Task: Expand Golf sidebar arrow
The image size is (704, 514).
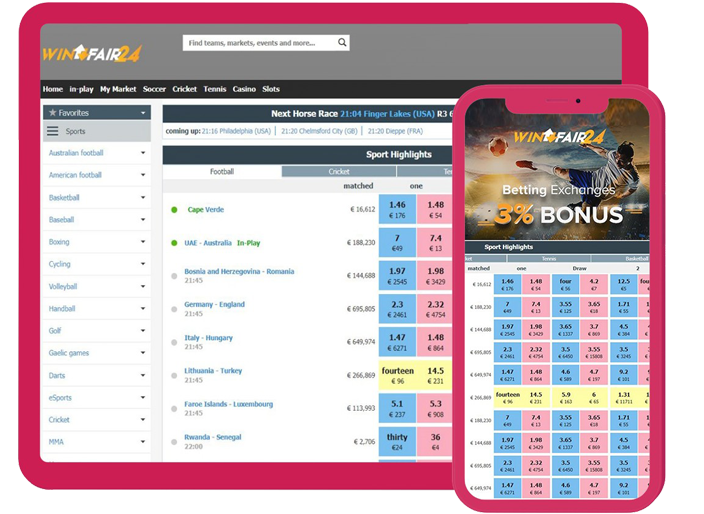Action: pyautogui.click(x=143, y=330)
